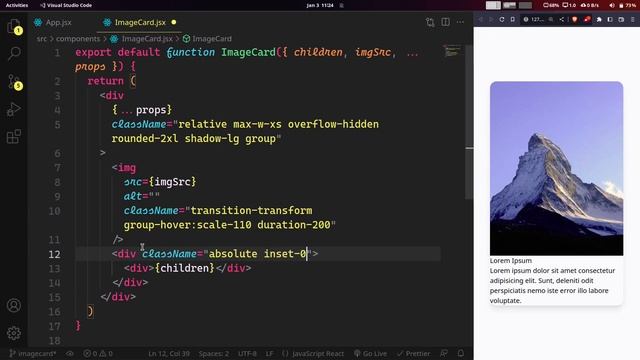Reload the browser page

502,19
